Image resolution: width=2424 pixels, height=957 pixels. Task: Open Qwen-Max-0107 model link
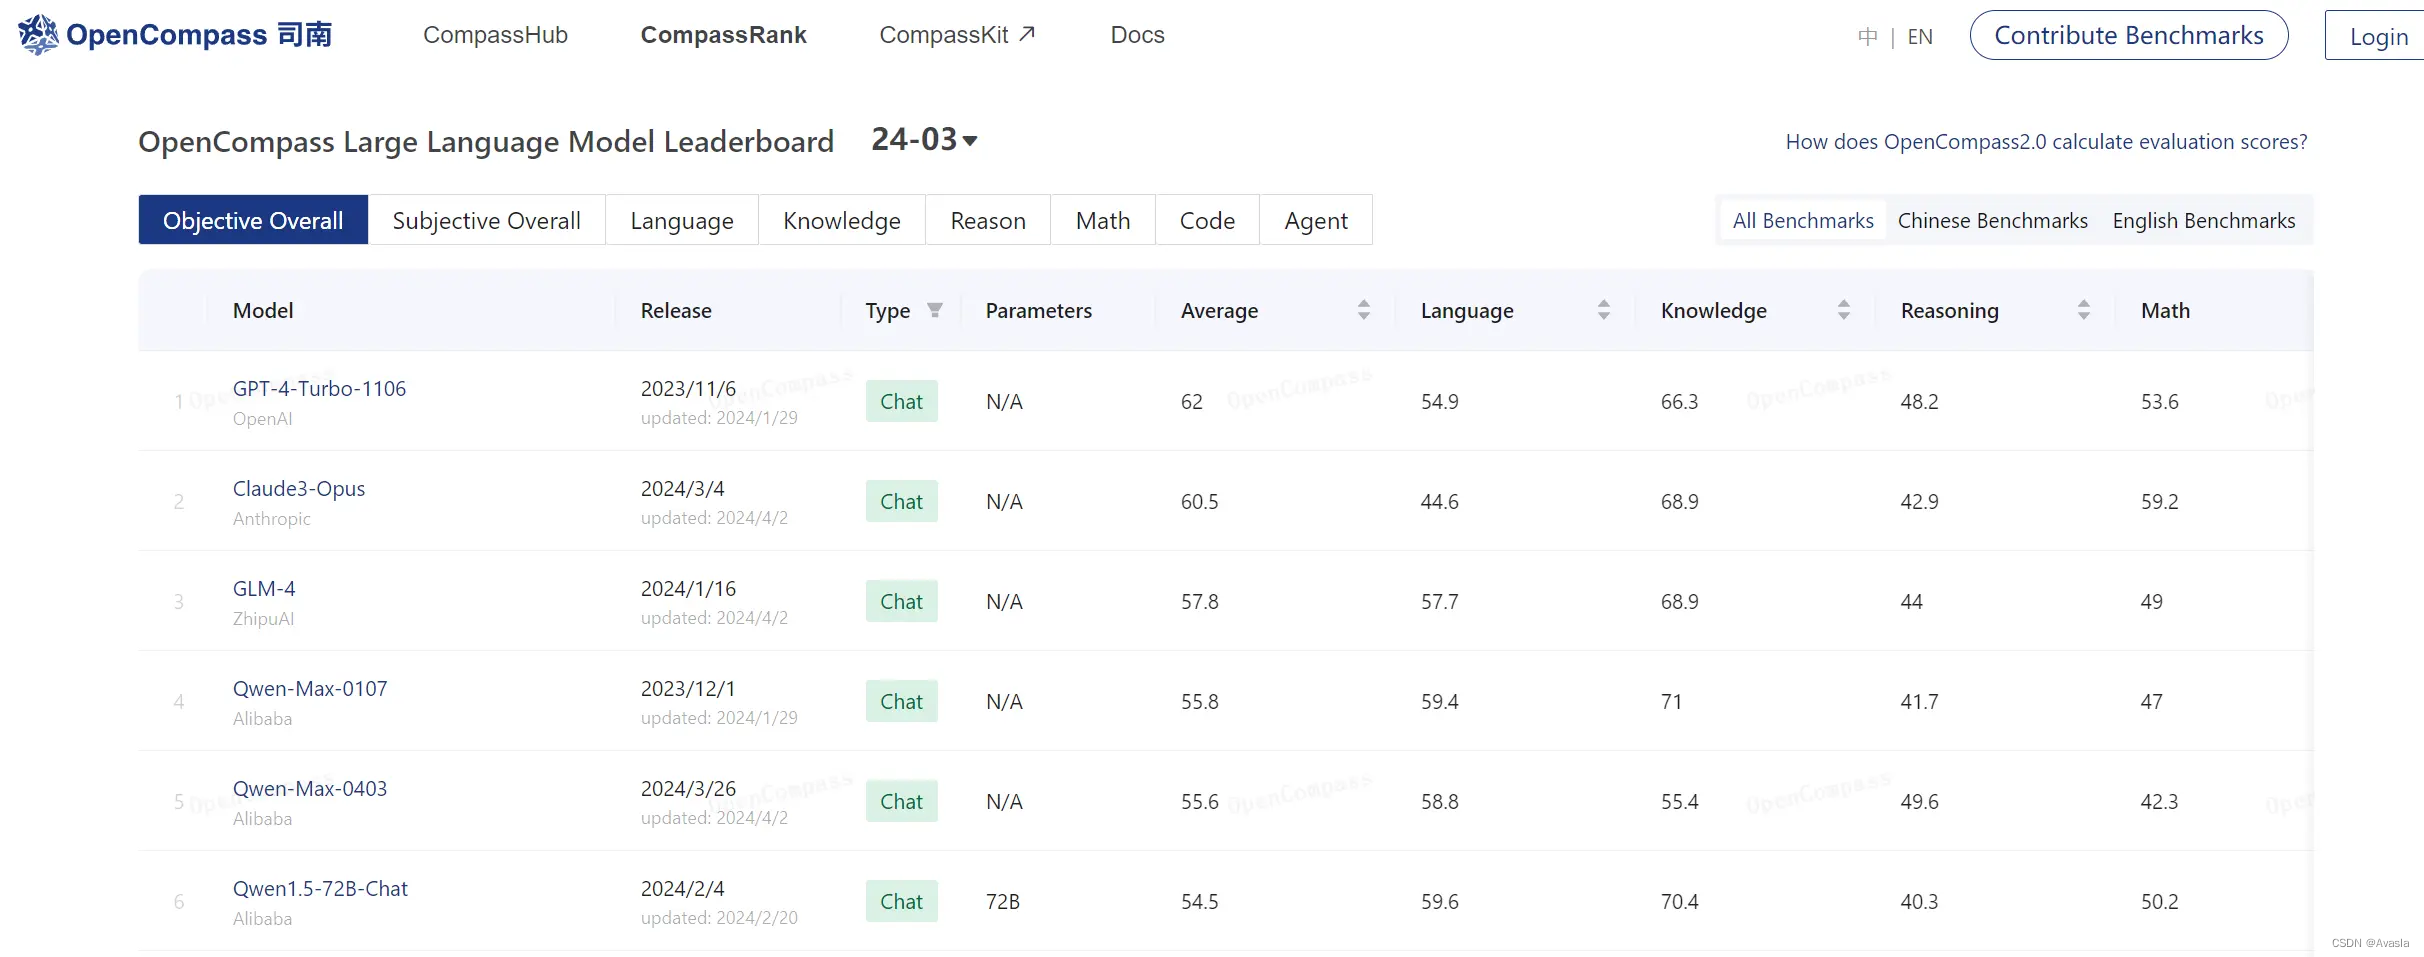pos(310,688)
